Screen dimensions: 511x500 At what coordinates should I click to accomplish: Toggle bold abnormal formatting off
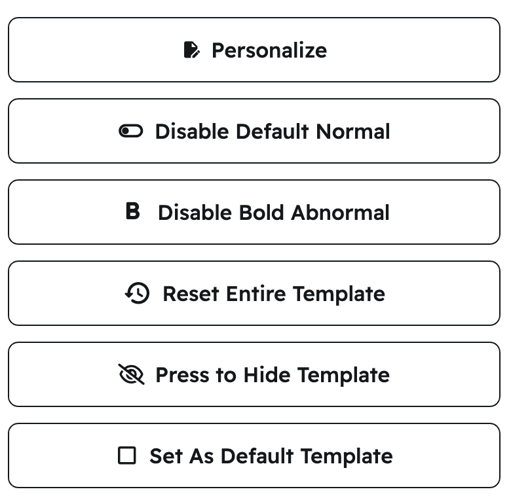point(254,212)
